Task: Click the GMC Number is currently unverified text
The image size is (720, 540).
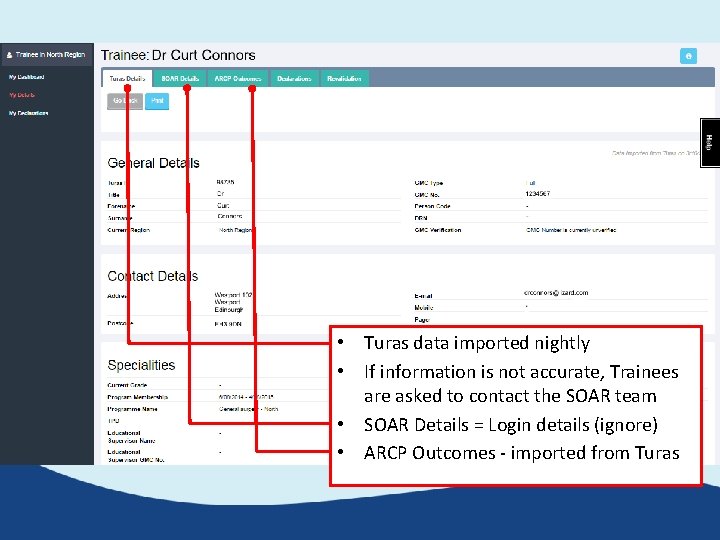Action: point(571,230)
